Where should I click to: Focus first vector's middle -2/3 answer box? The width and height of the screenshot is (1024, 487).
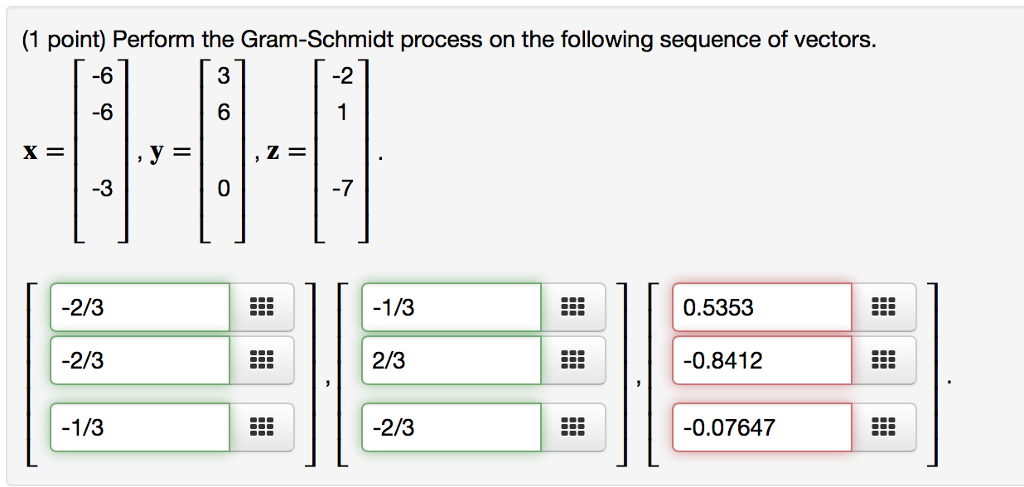coord(140,359)
